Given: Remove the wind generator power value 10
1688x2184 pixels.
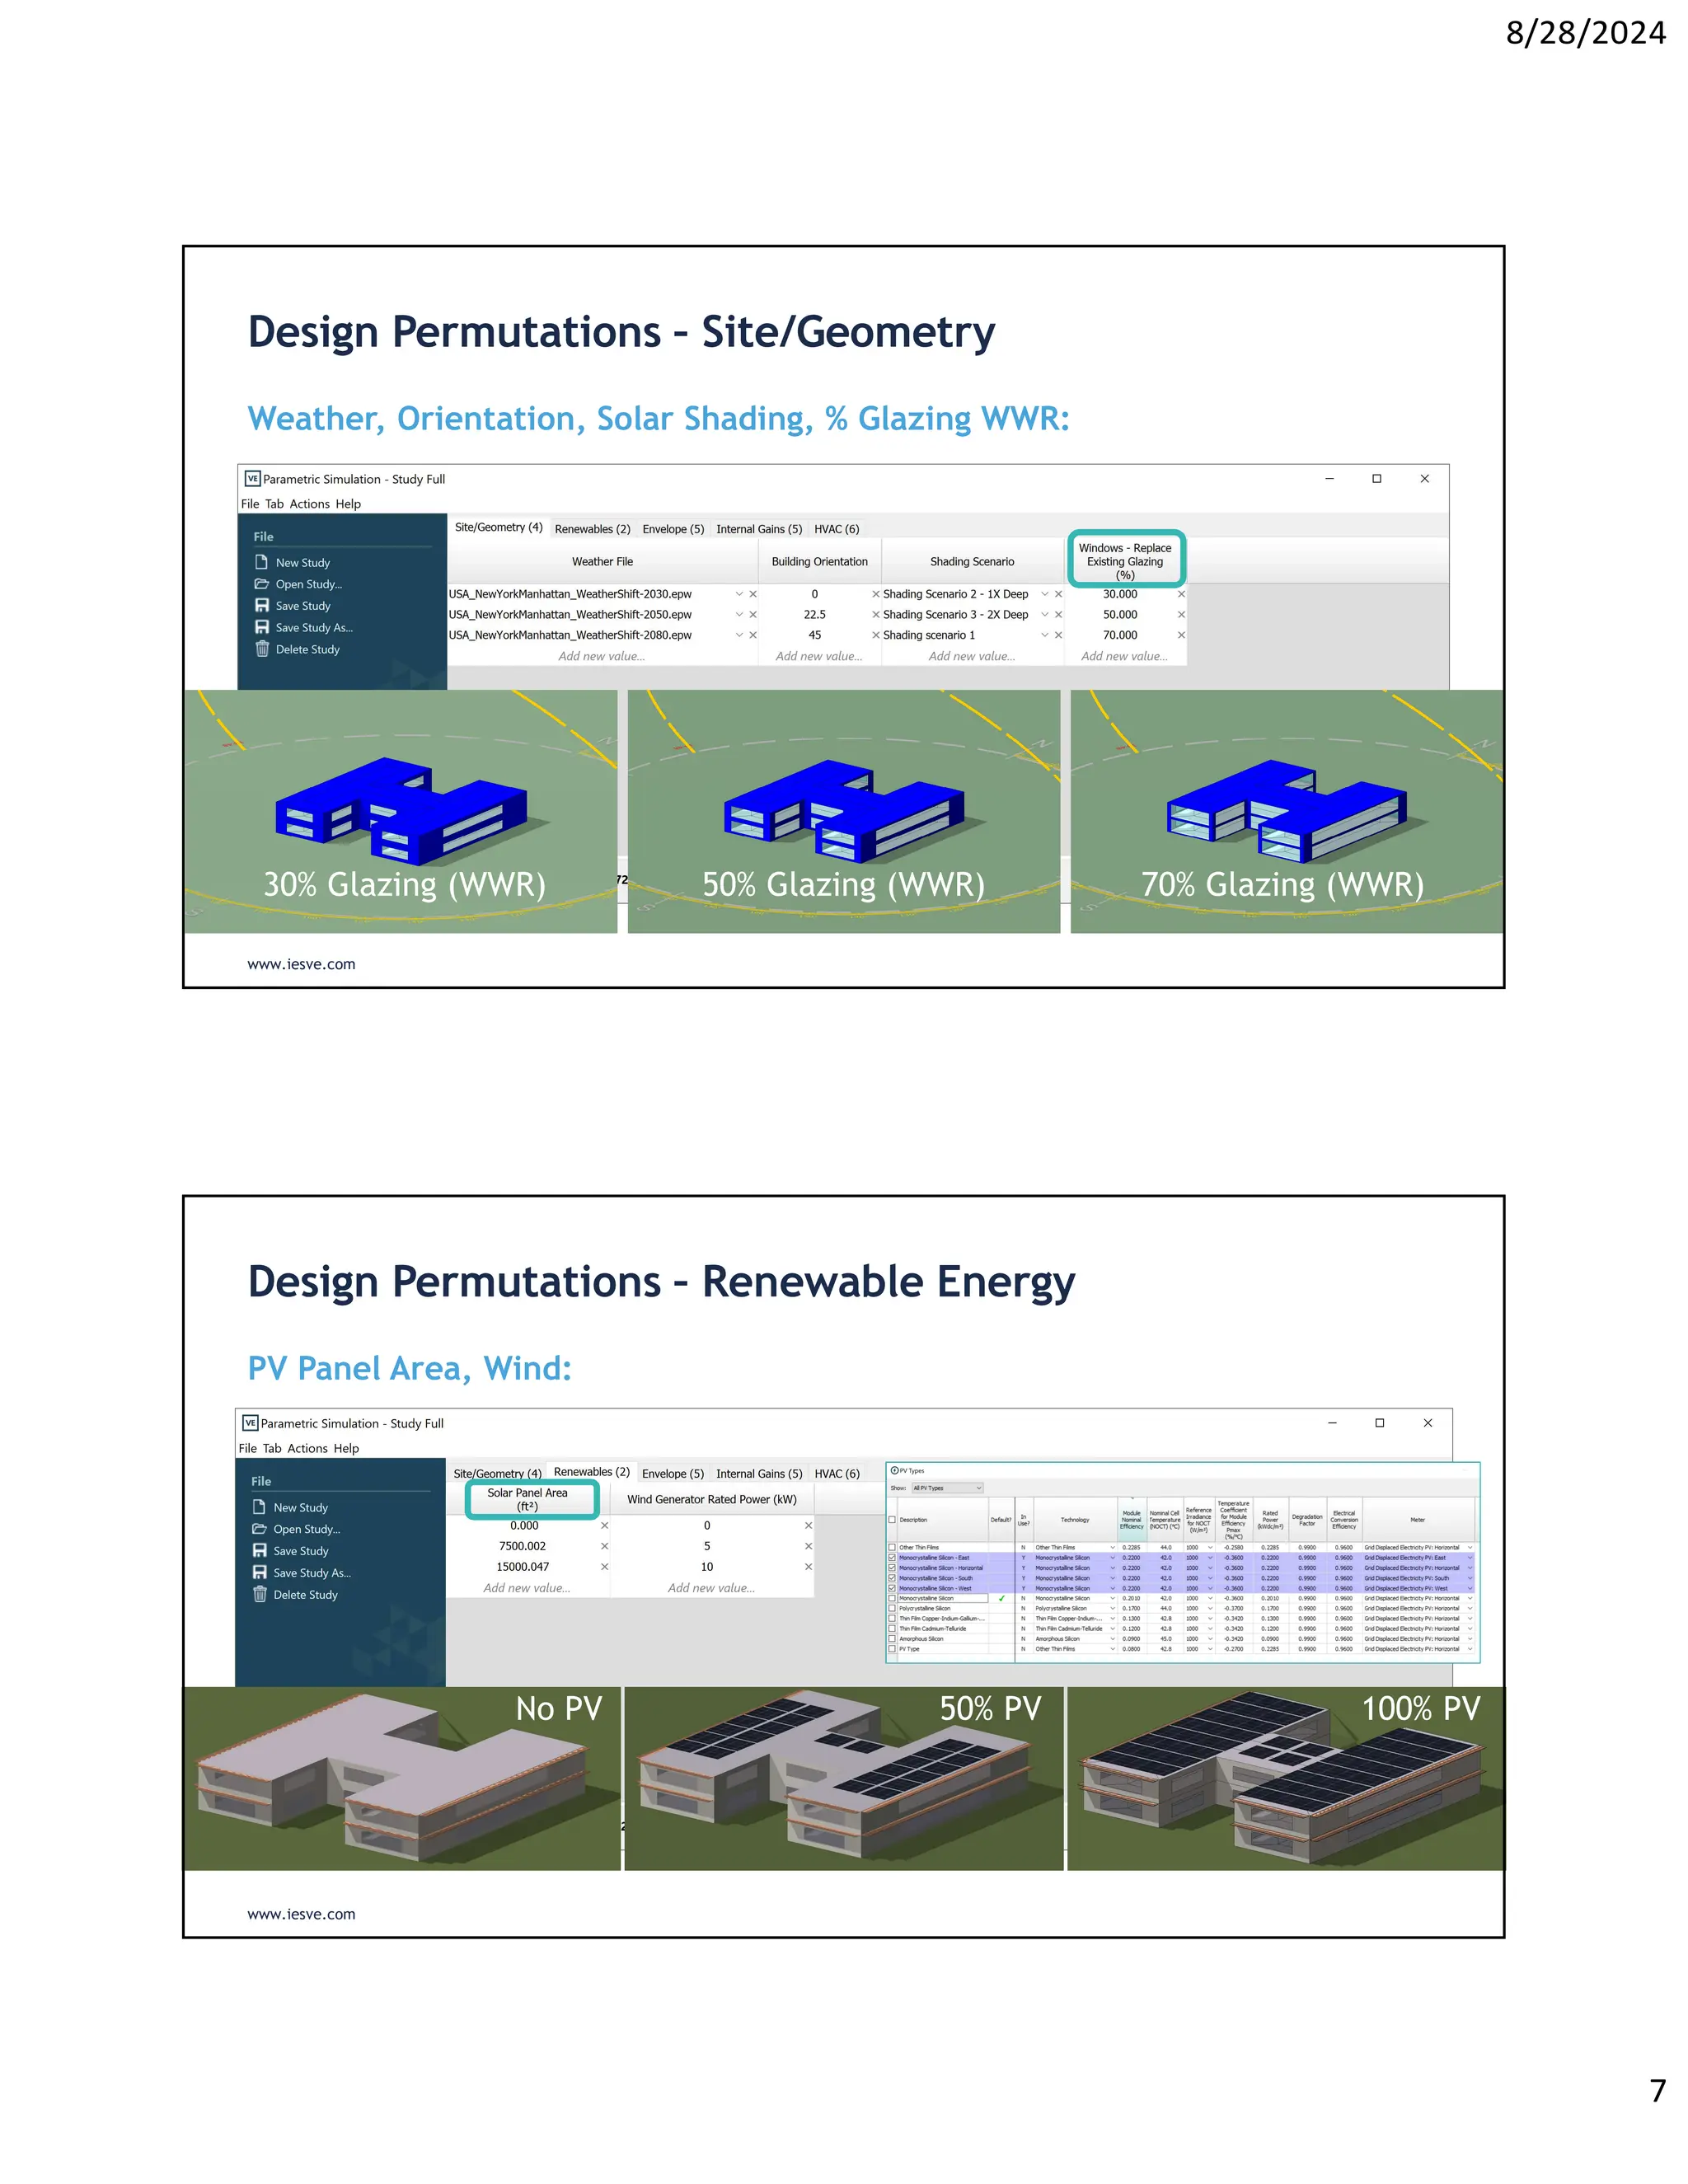Looking at the screenshot, I should tap(808, 1567).
